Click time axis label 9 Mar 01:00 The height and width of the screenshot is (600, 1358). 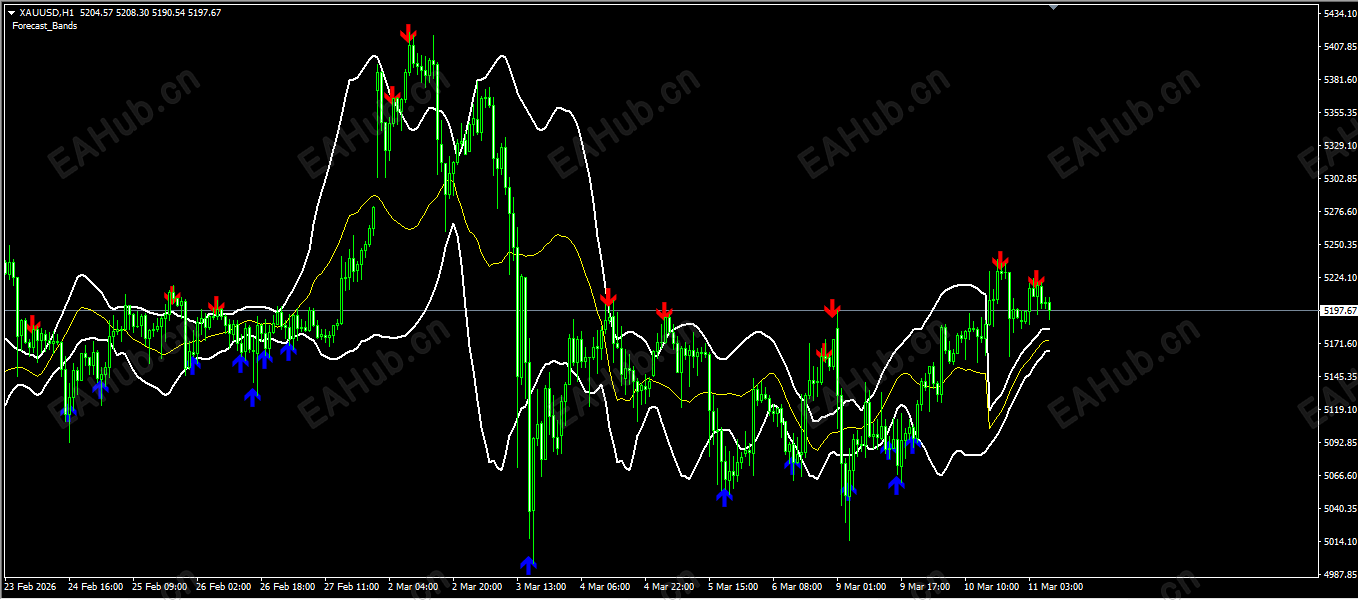861,587
